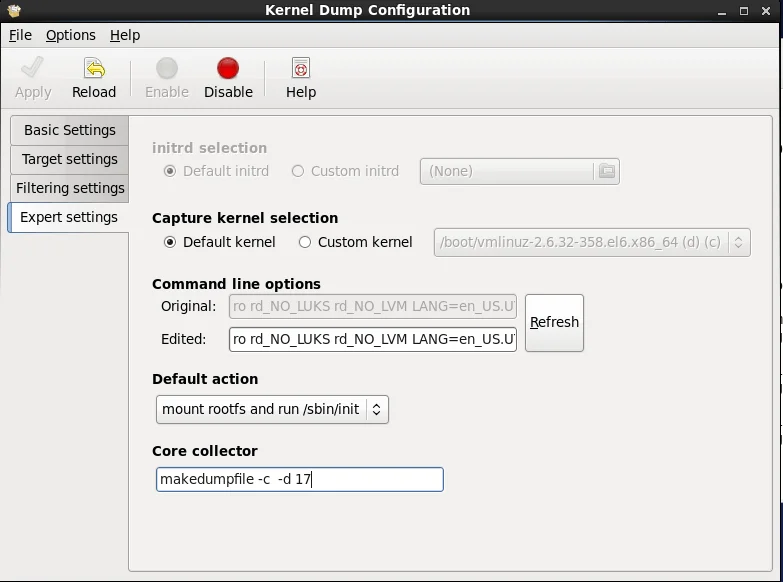Expand the Default action dropdown
Screen dimensions: 783x582
272,409
